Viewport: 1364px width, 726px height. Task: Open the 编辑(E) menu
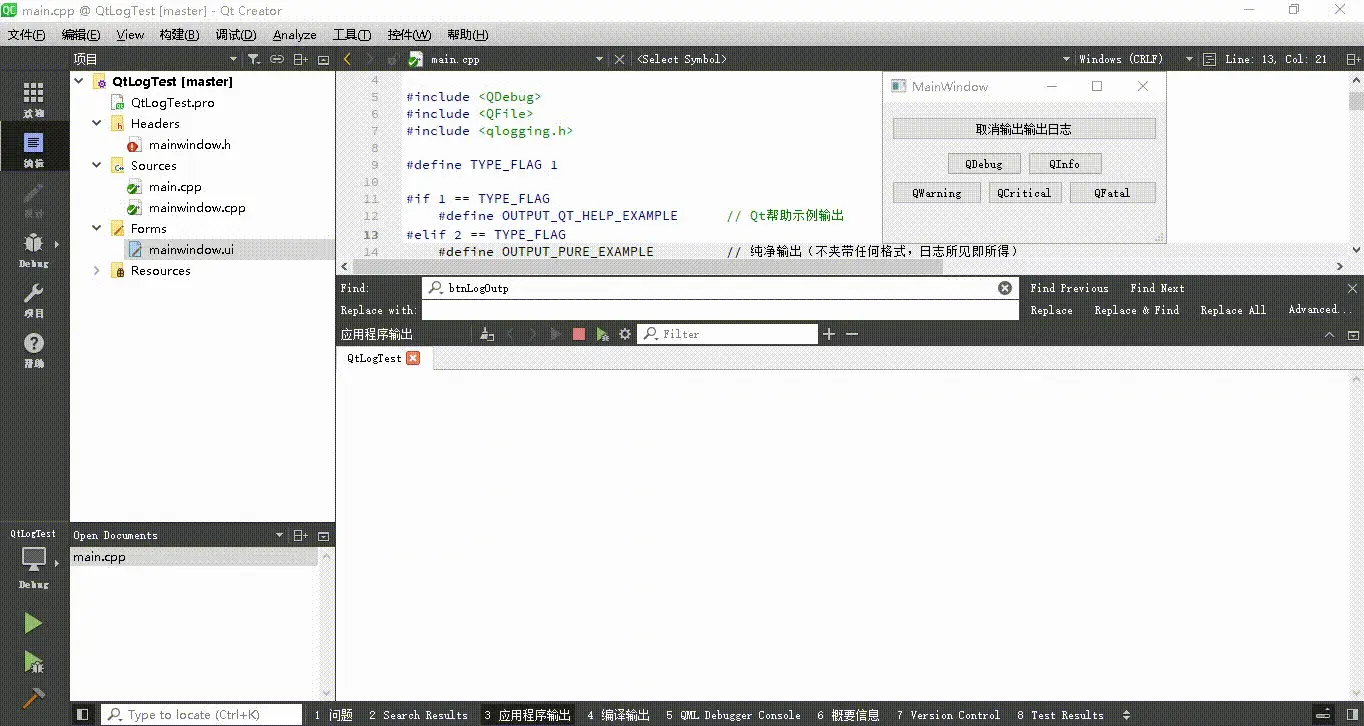pos(81,35)
